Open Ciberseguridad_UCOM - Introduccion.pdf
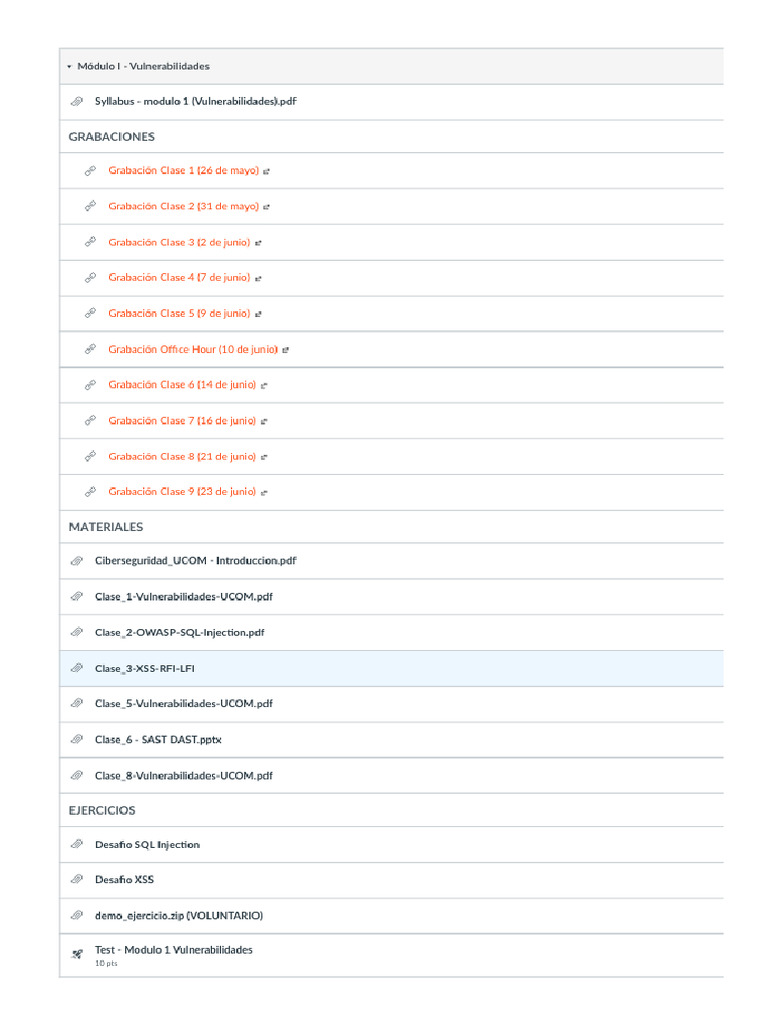 (195, 561)
